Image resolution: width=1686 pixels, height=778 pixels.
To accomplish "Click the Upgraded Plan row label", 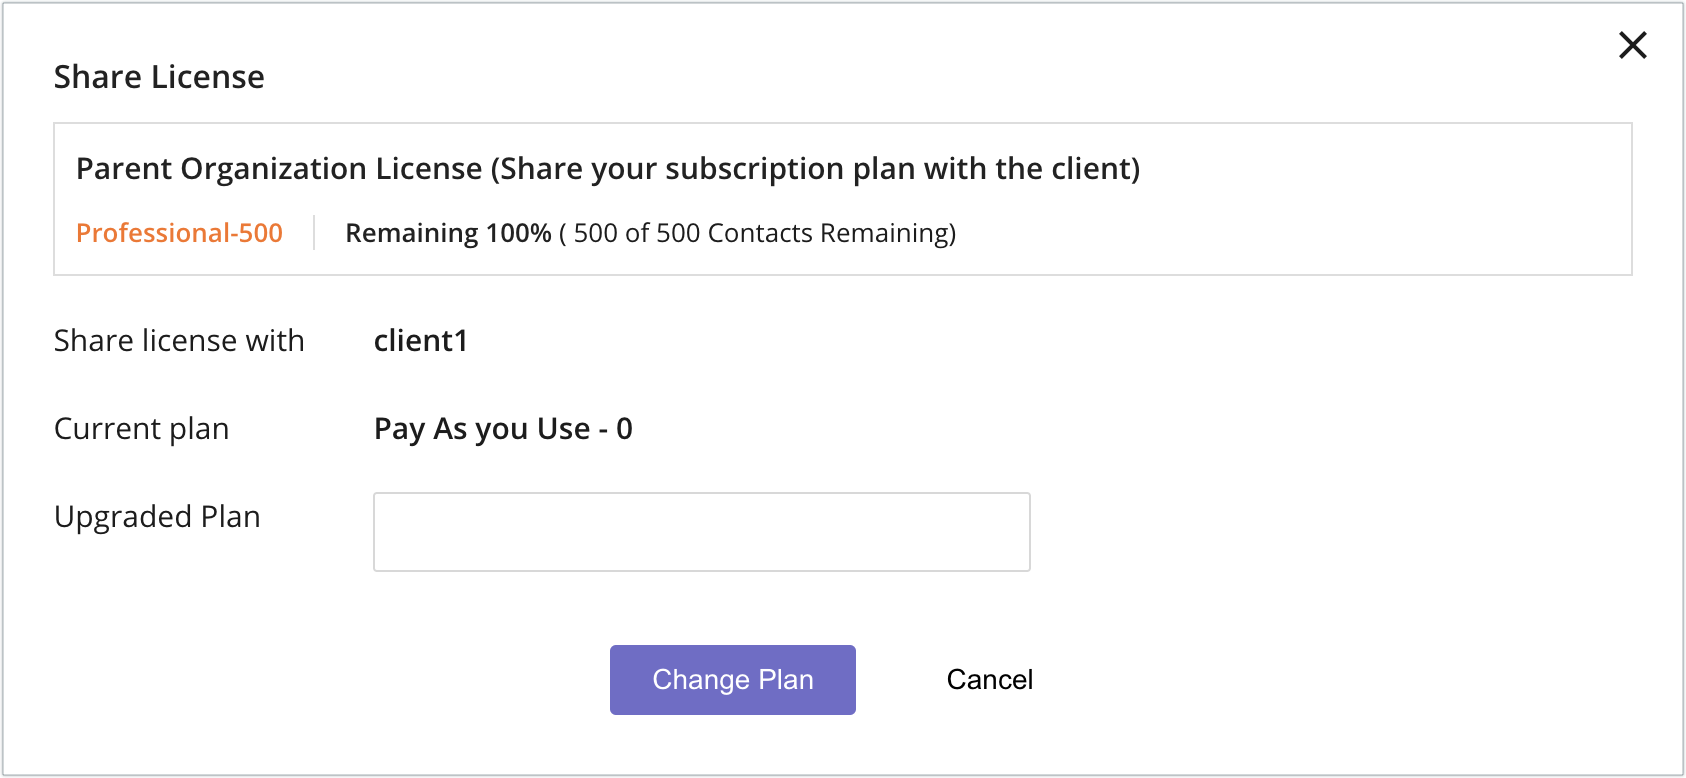I will [157, 517].
